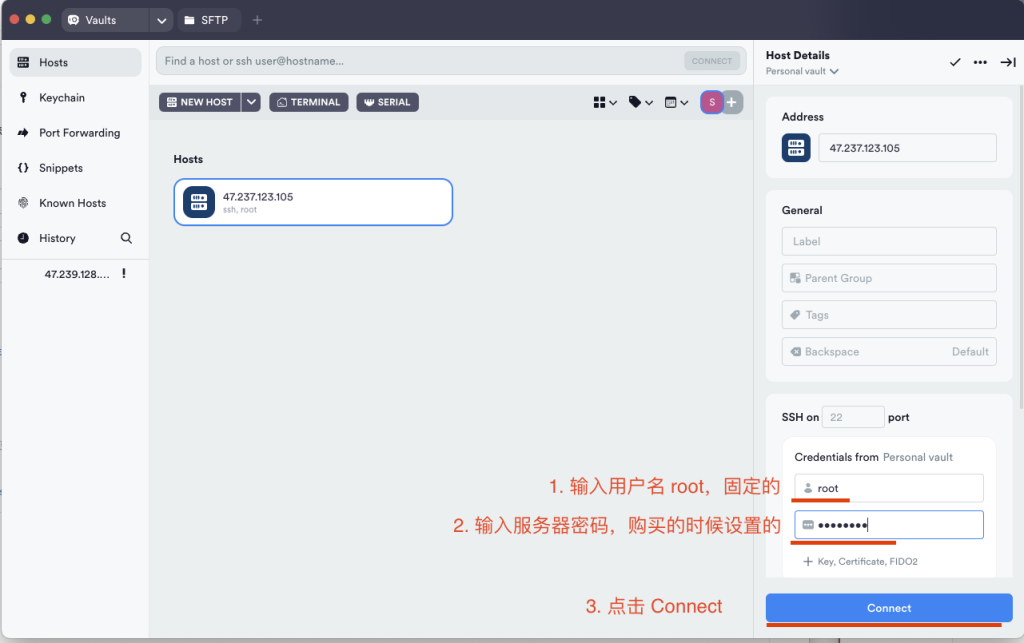Open a local TERMINAL
1024x643 pixels.
[x=309, y=102]
